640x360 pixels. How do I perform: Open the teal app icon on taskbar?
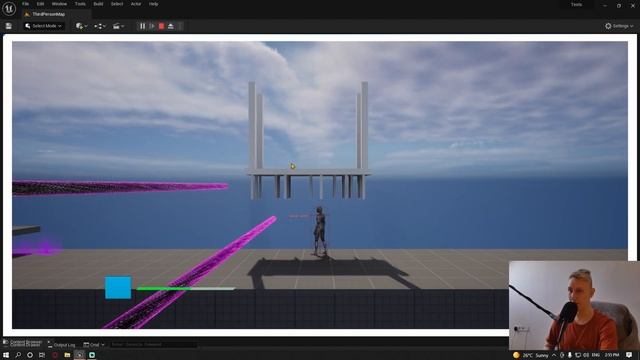coord(92,355)
